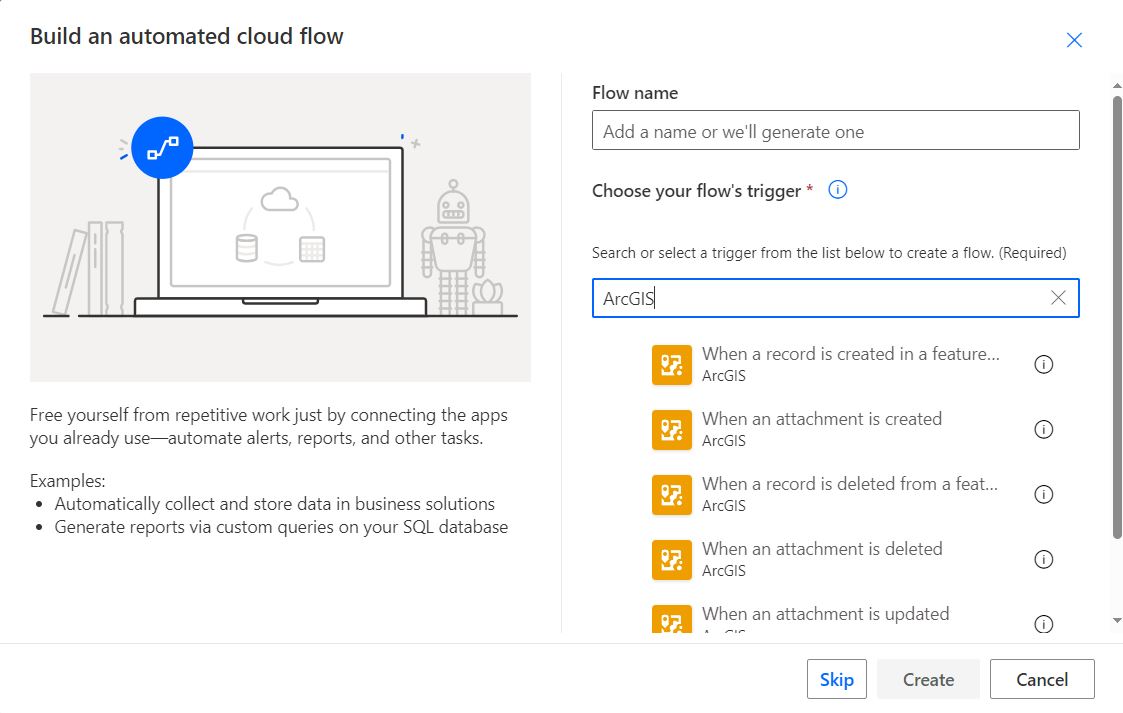Image resolution: width=1123 pixels, height=713 pixels.
Task: Select ArcGIS icon for attachment updated trigger
Action: click(x=672, y=619)
